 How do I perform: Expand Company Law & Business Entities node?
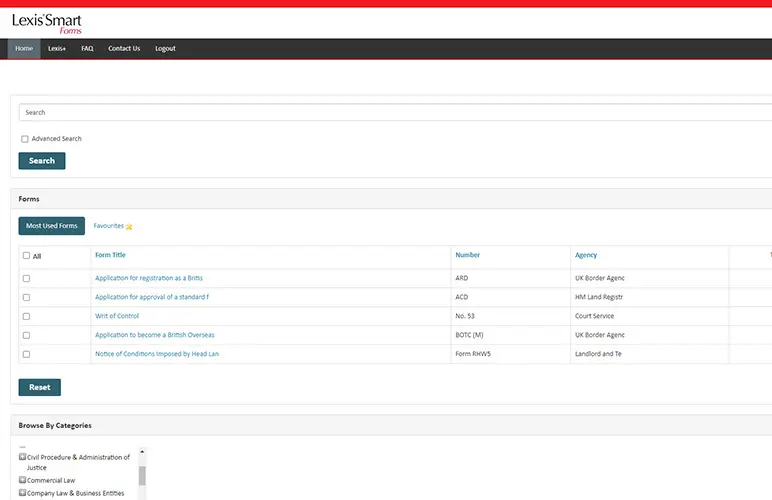pos(23,493)
